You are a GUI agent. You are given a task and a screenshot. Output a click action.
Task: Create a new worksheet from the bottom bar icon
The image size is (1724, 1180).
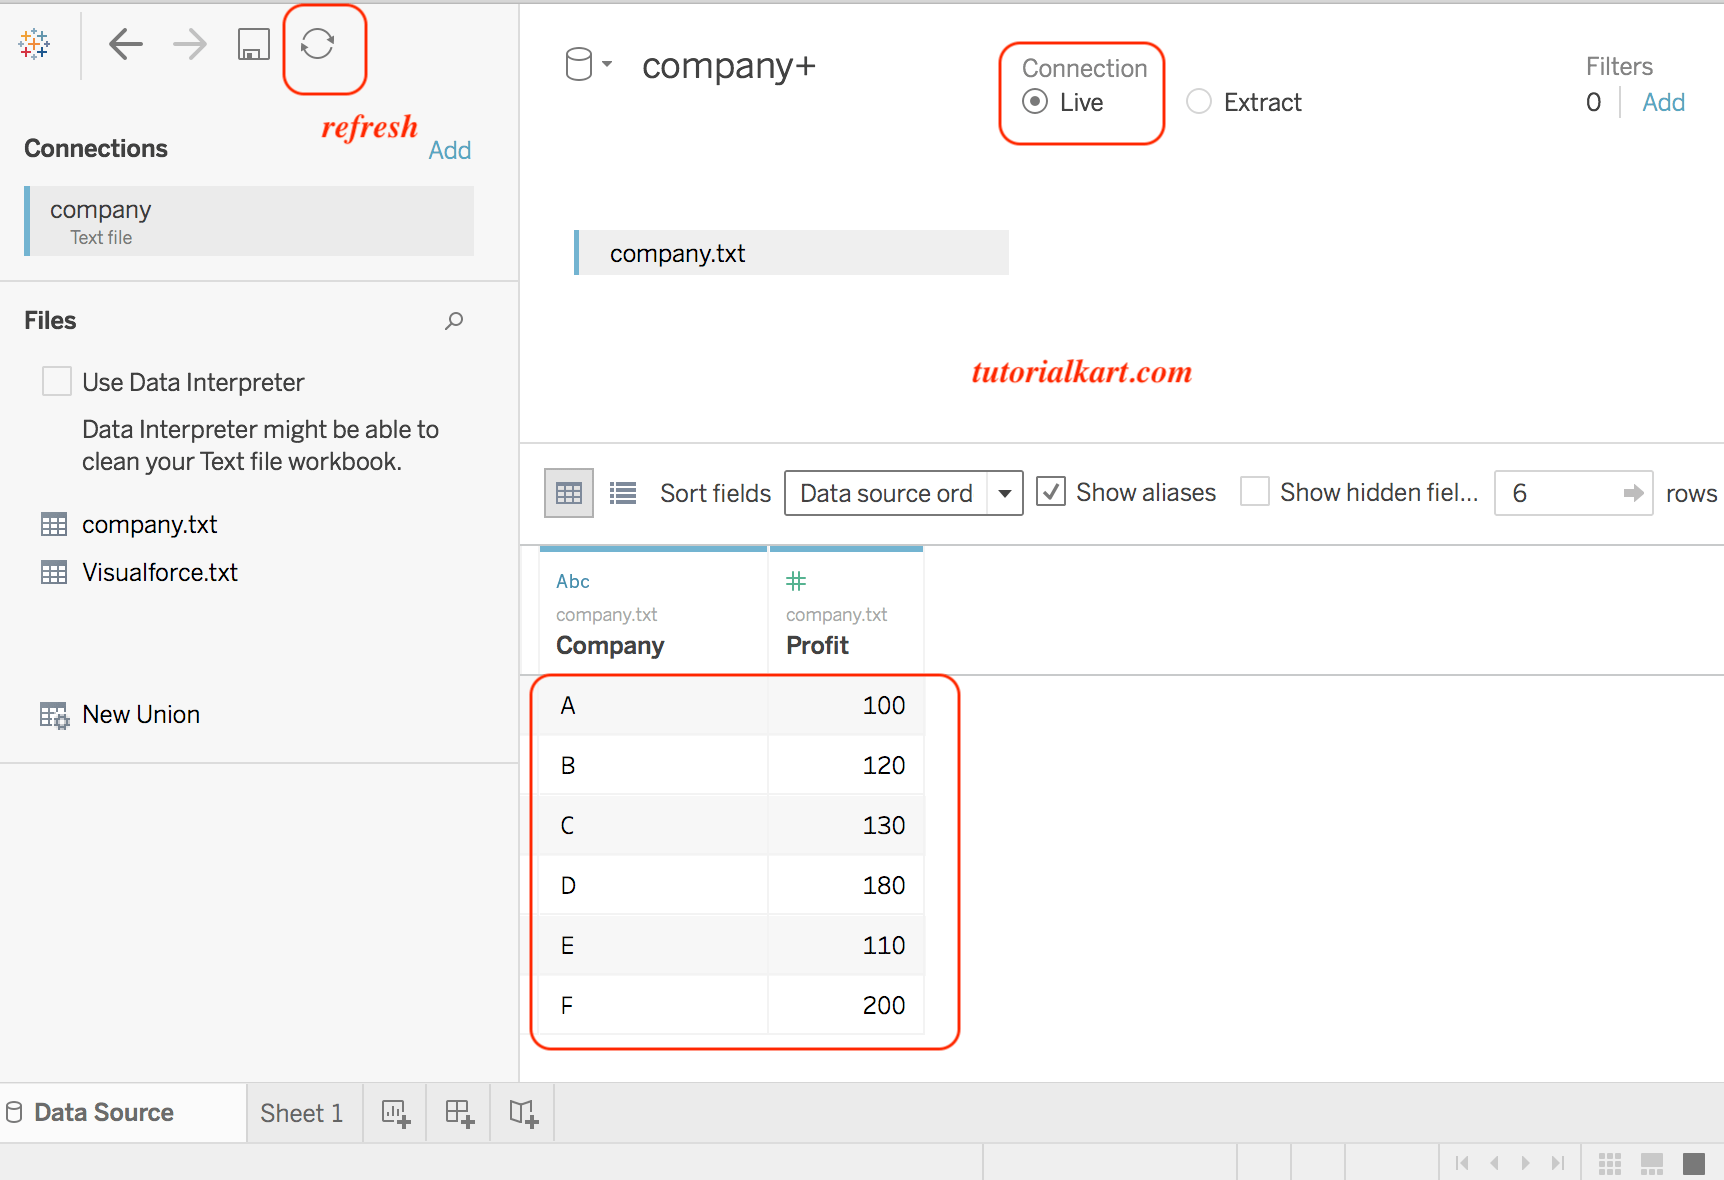394,1112
